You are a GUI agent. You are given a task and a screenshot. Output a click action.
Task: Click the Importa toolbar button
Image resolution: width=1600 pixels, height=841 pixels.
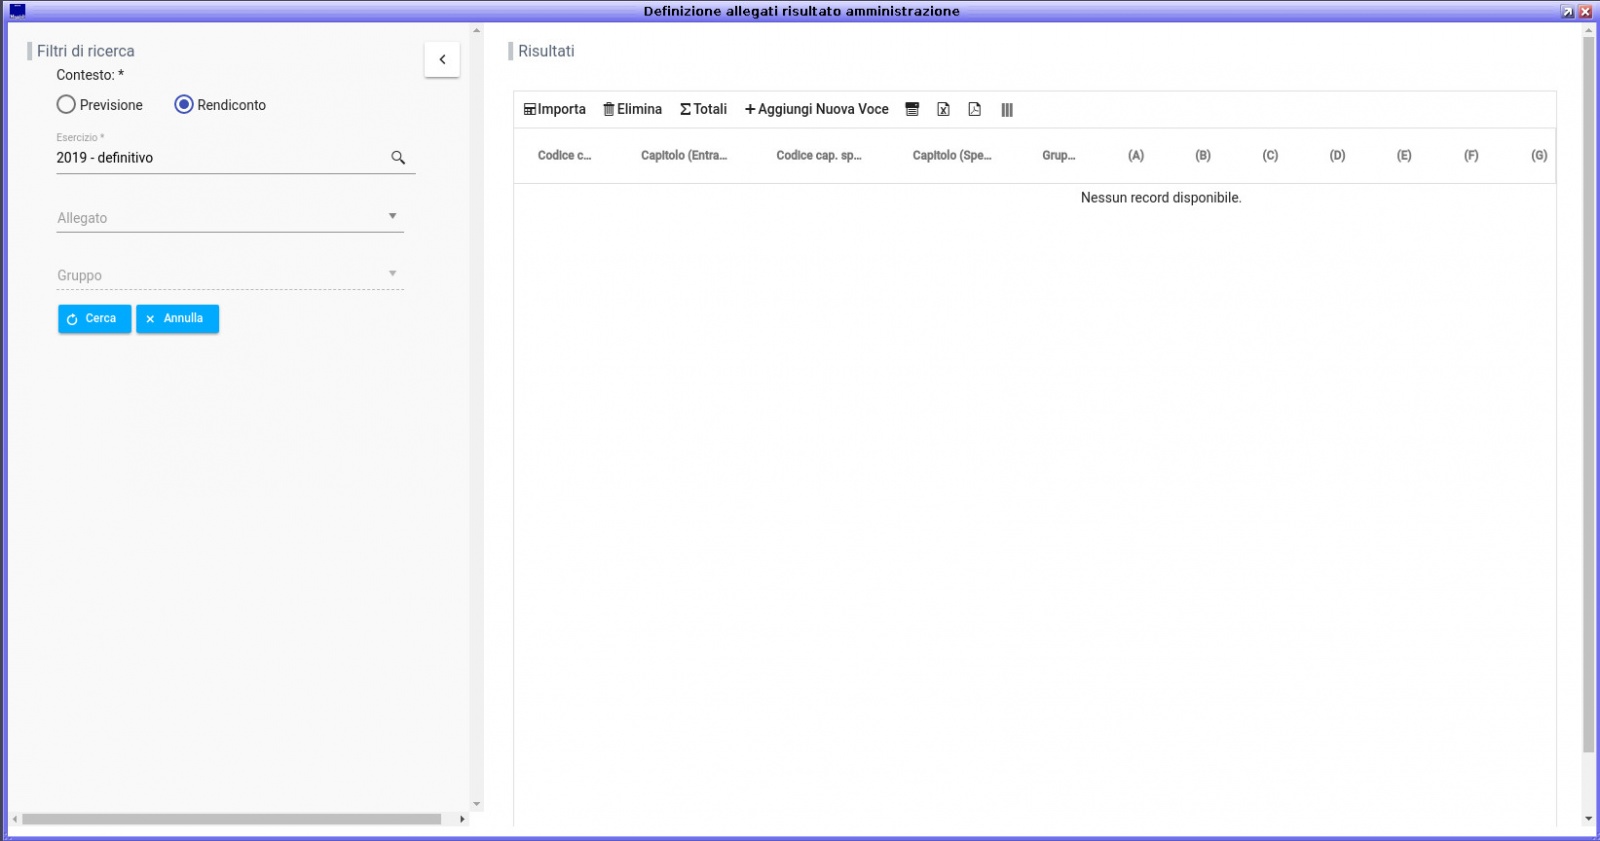pos(554,110)
